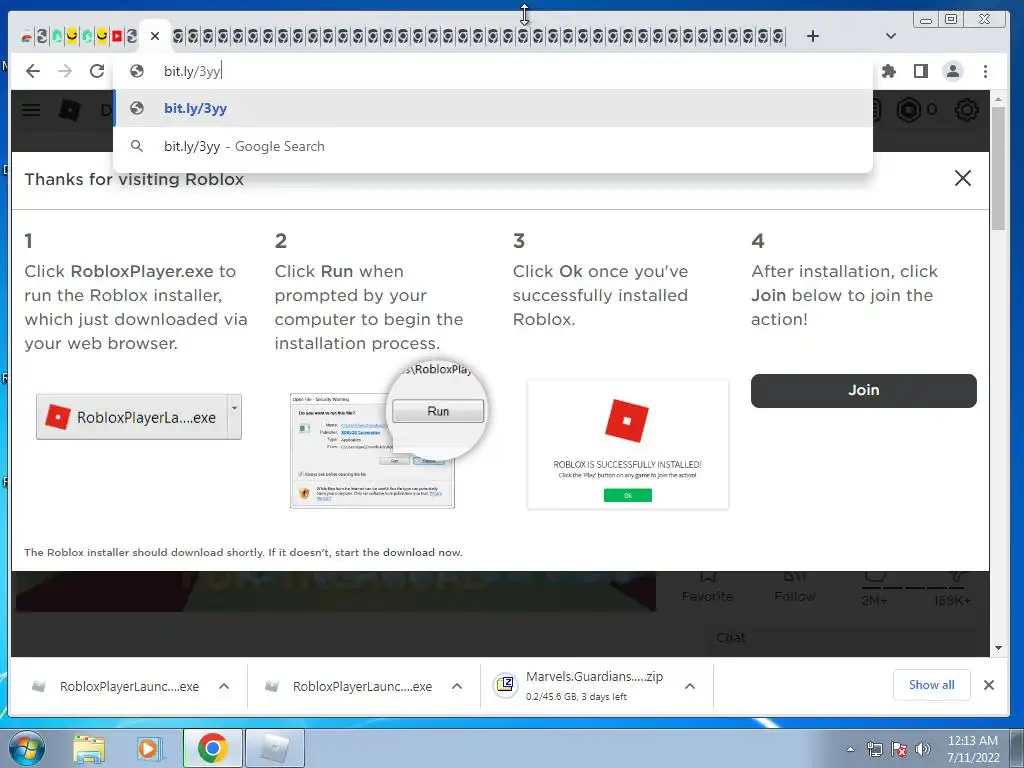
Task: Open first RobloxPlayerLaunc....exe download
Action: pos(116,686)
